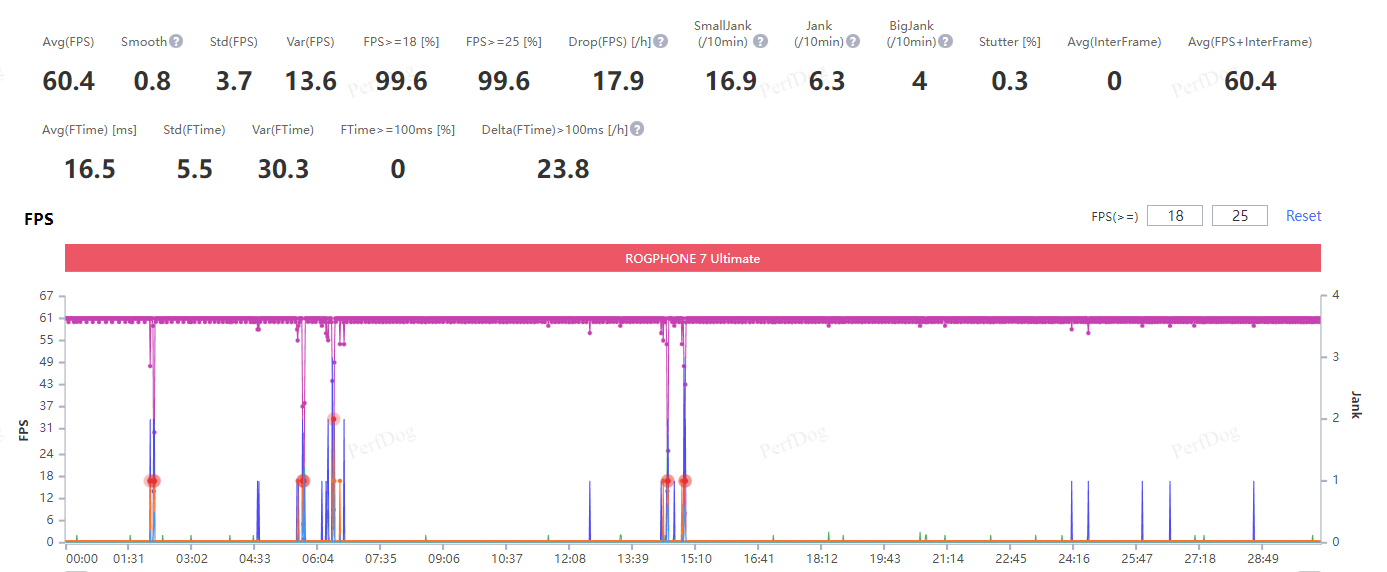
Task: Open help icon beside Drop(FPS) [/h]
Action: click(661, 42)
